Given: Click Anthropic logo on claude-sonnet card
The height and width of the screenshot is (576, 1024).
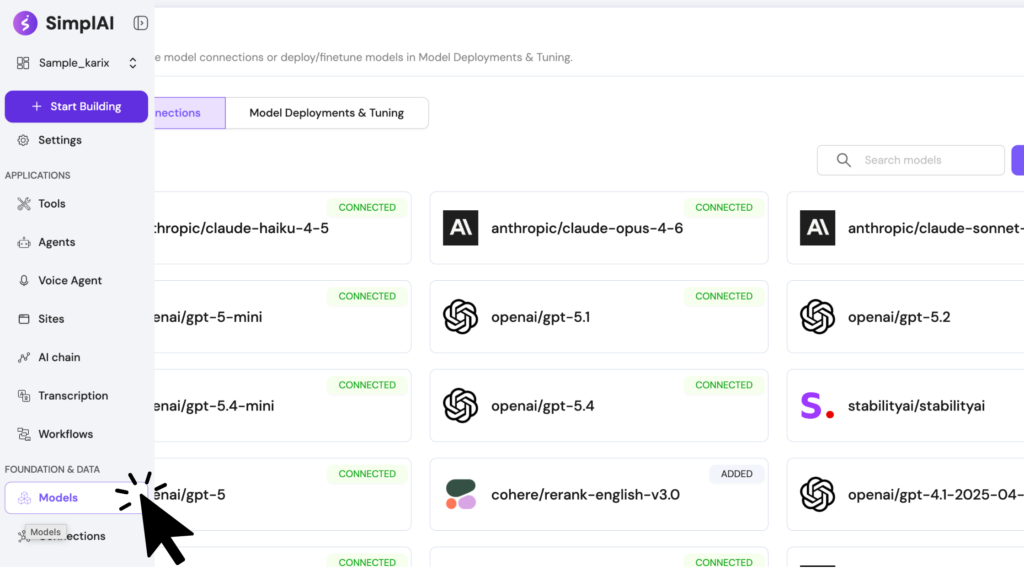Looking at the screenshot, I should click(817, 228).
